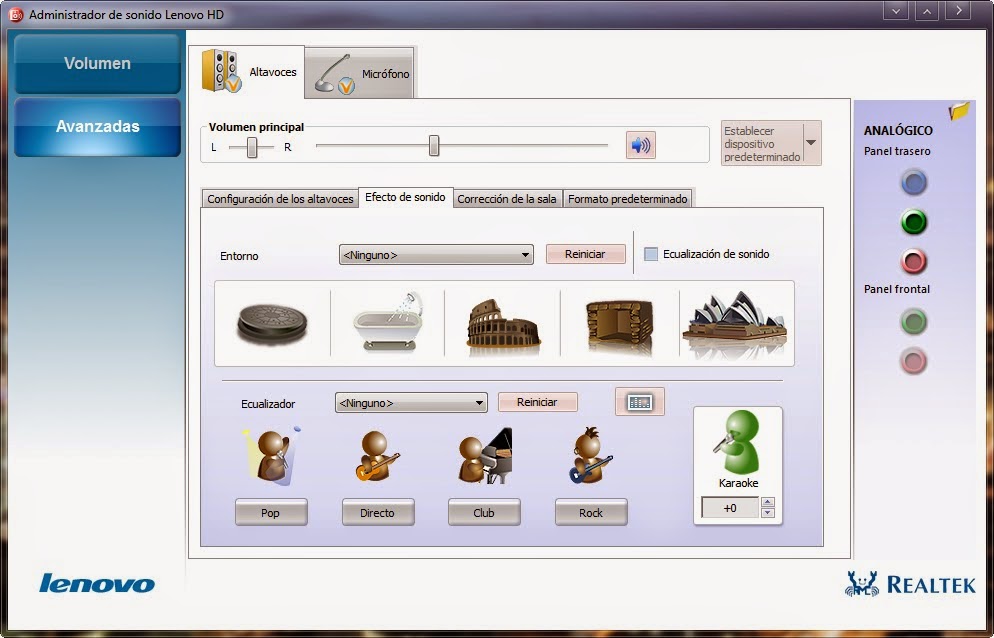Enable Ecualización de sonido checkbox

coord(650,254)
